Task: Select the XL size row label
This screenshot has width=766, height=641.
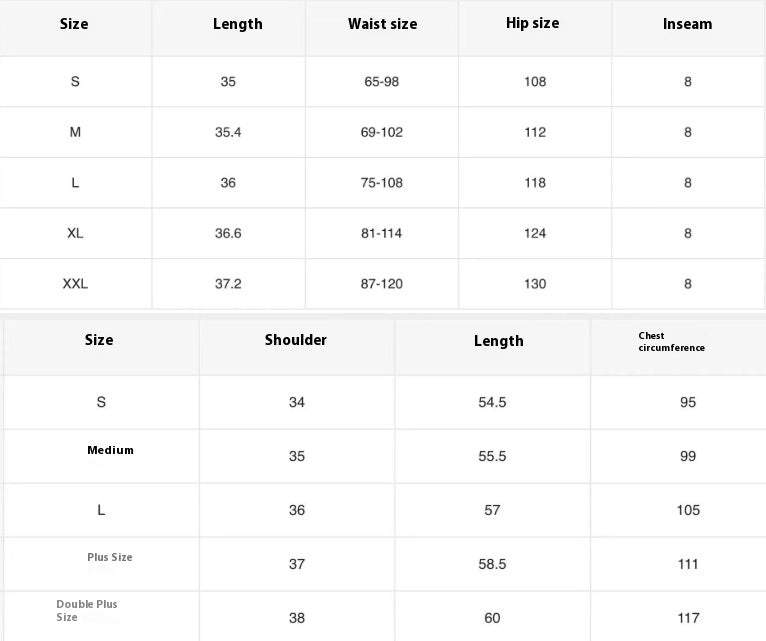Action: (75, 233)
